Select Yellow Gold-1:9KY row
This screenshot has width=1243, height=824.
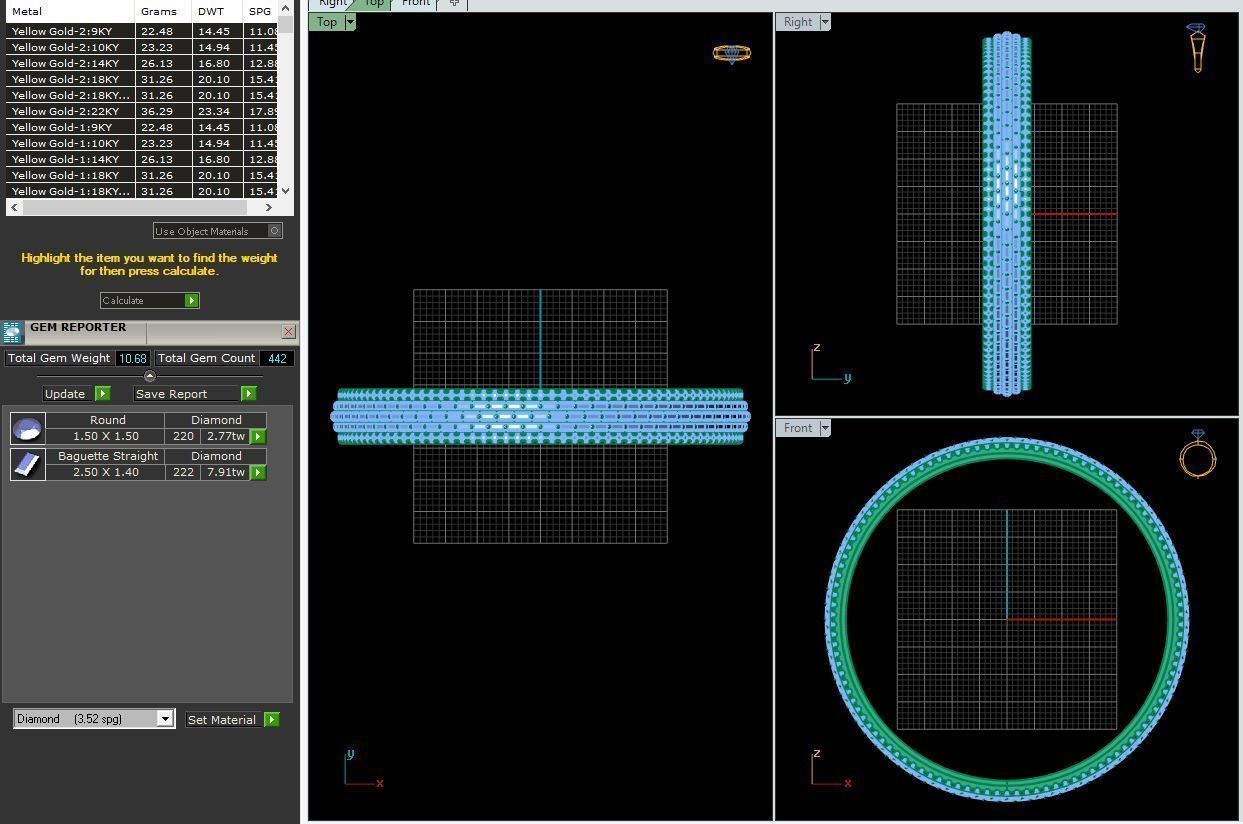pos(141,127)
